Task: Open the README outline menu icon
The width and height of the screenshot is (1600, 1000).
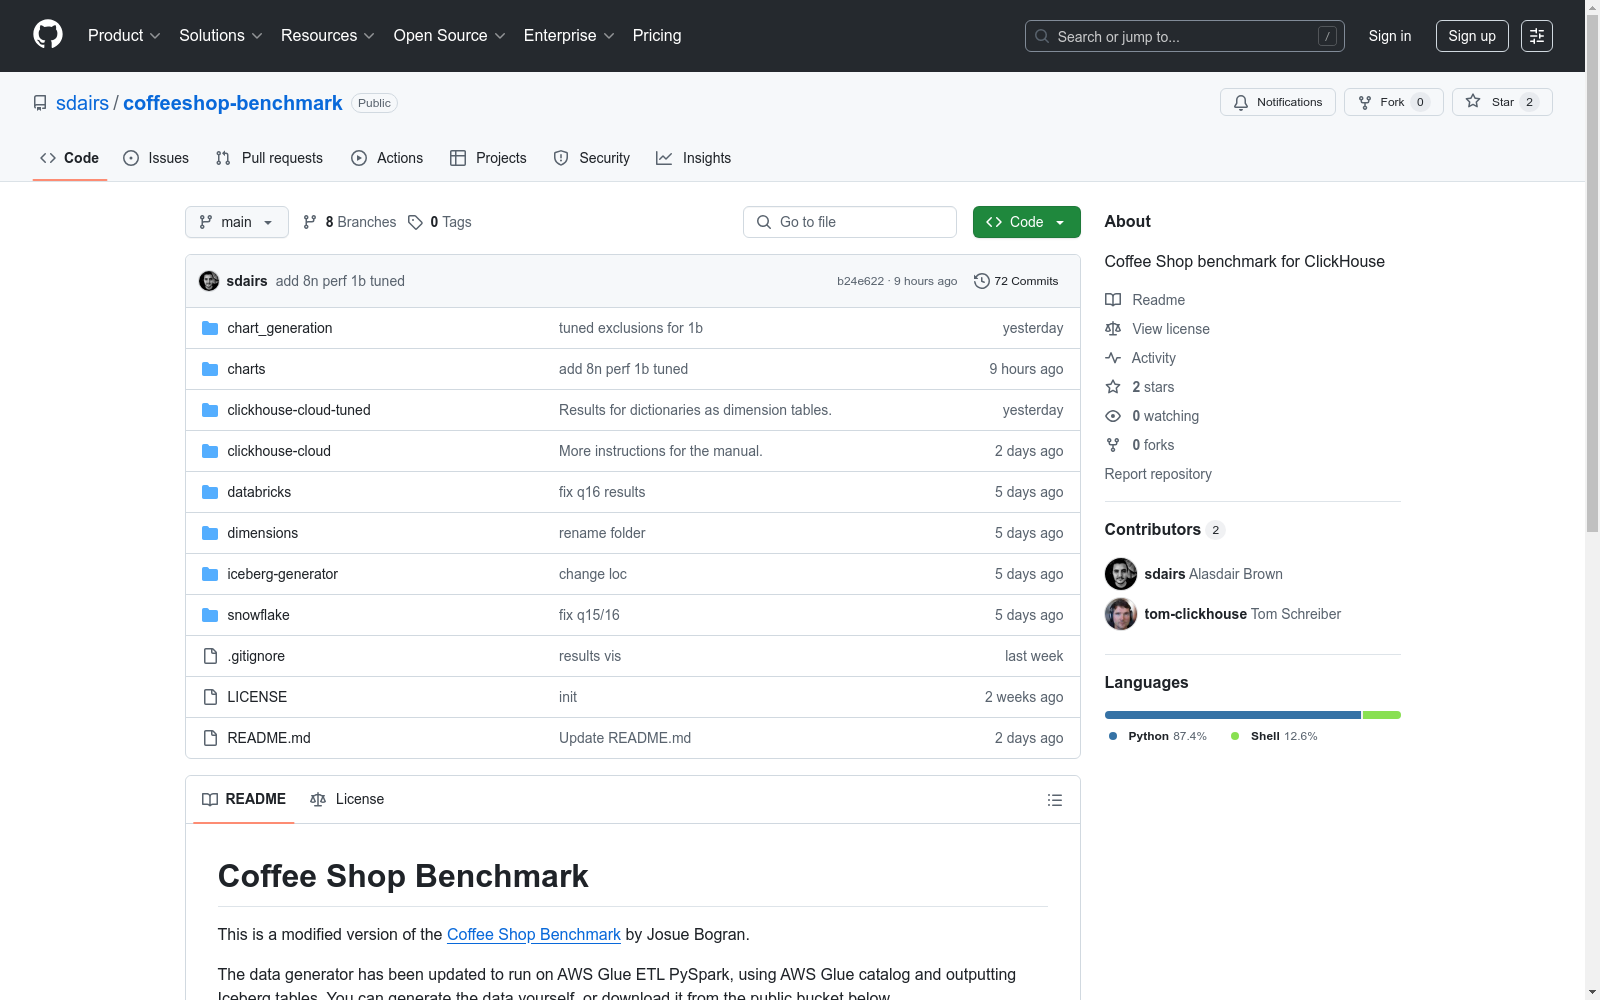Action: click(1054, 800)
